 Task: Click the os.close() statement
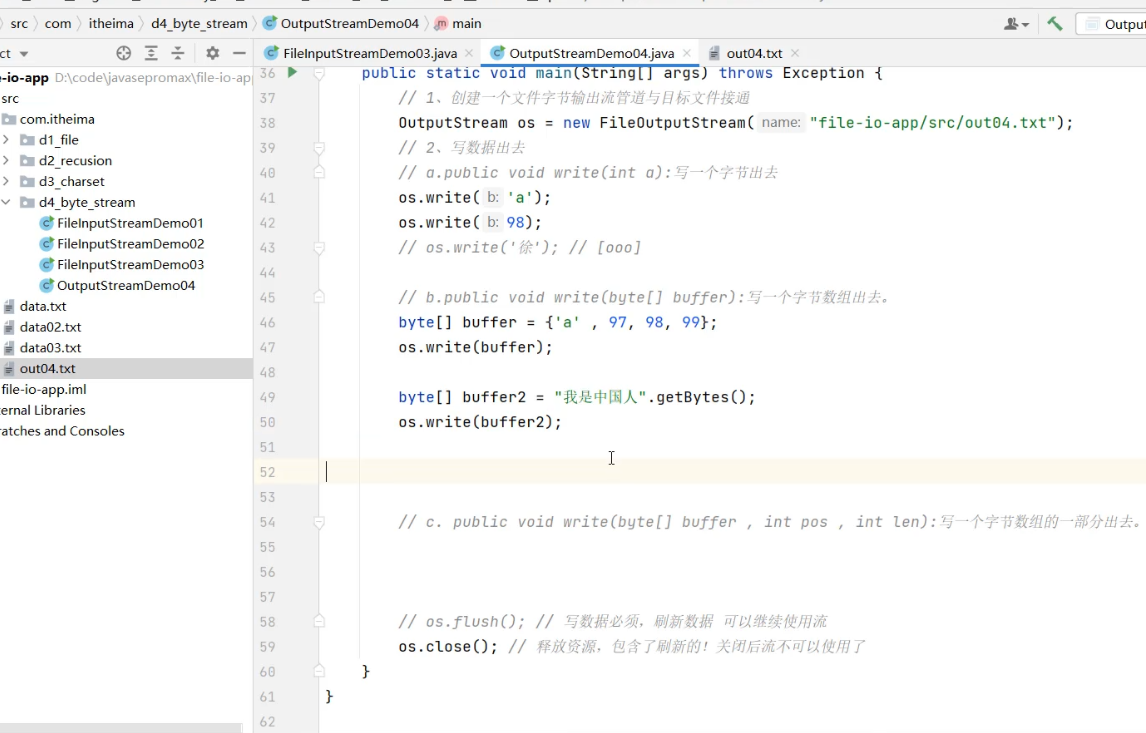click(x=448, y=647)
